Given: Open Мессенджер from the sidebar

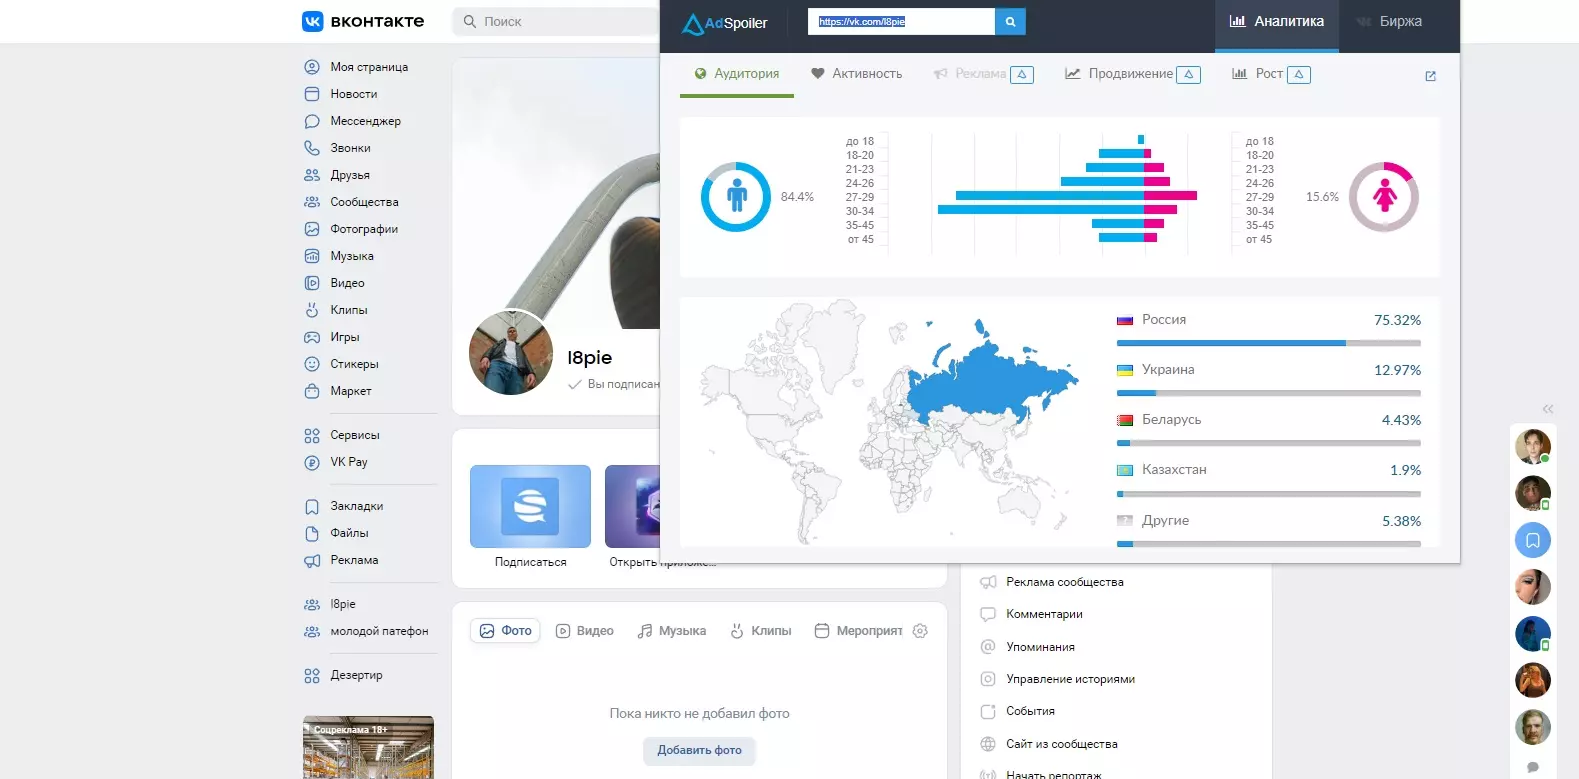Looking at the screenshot, I should (x=365, y=121).
